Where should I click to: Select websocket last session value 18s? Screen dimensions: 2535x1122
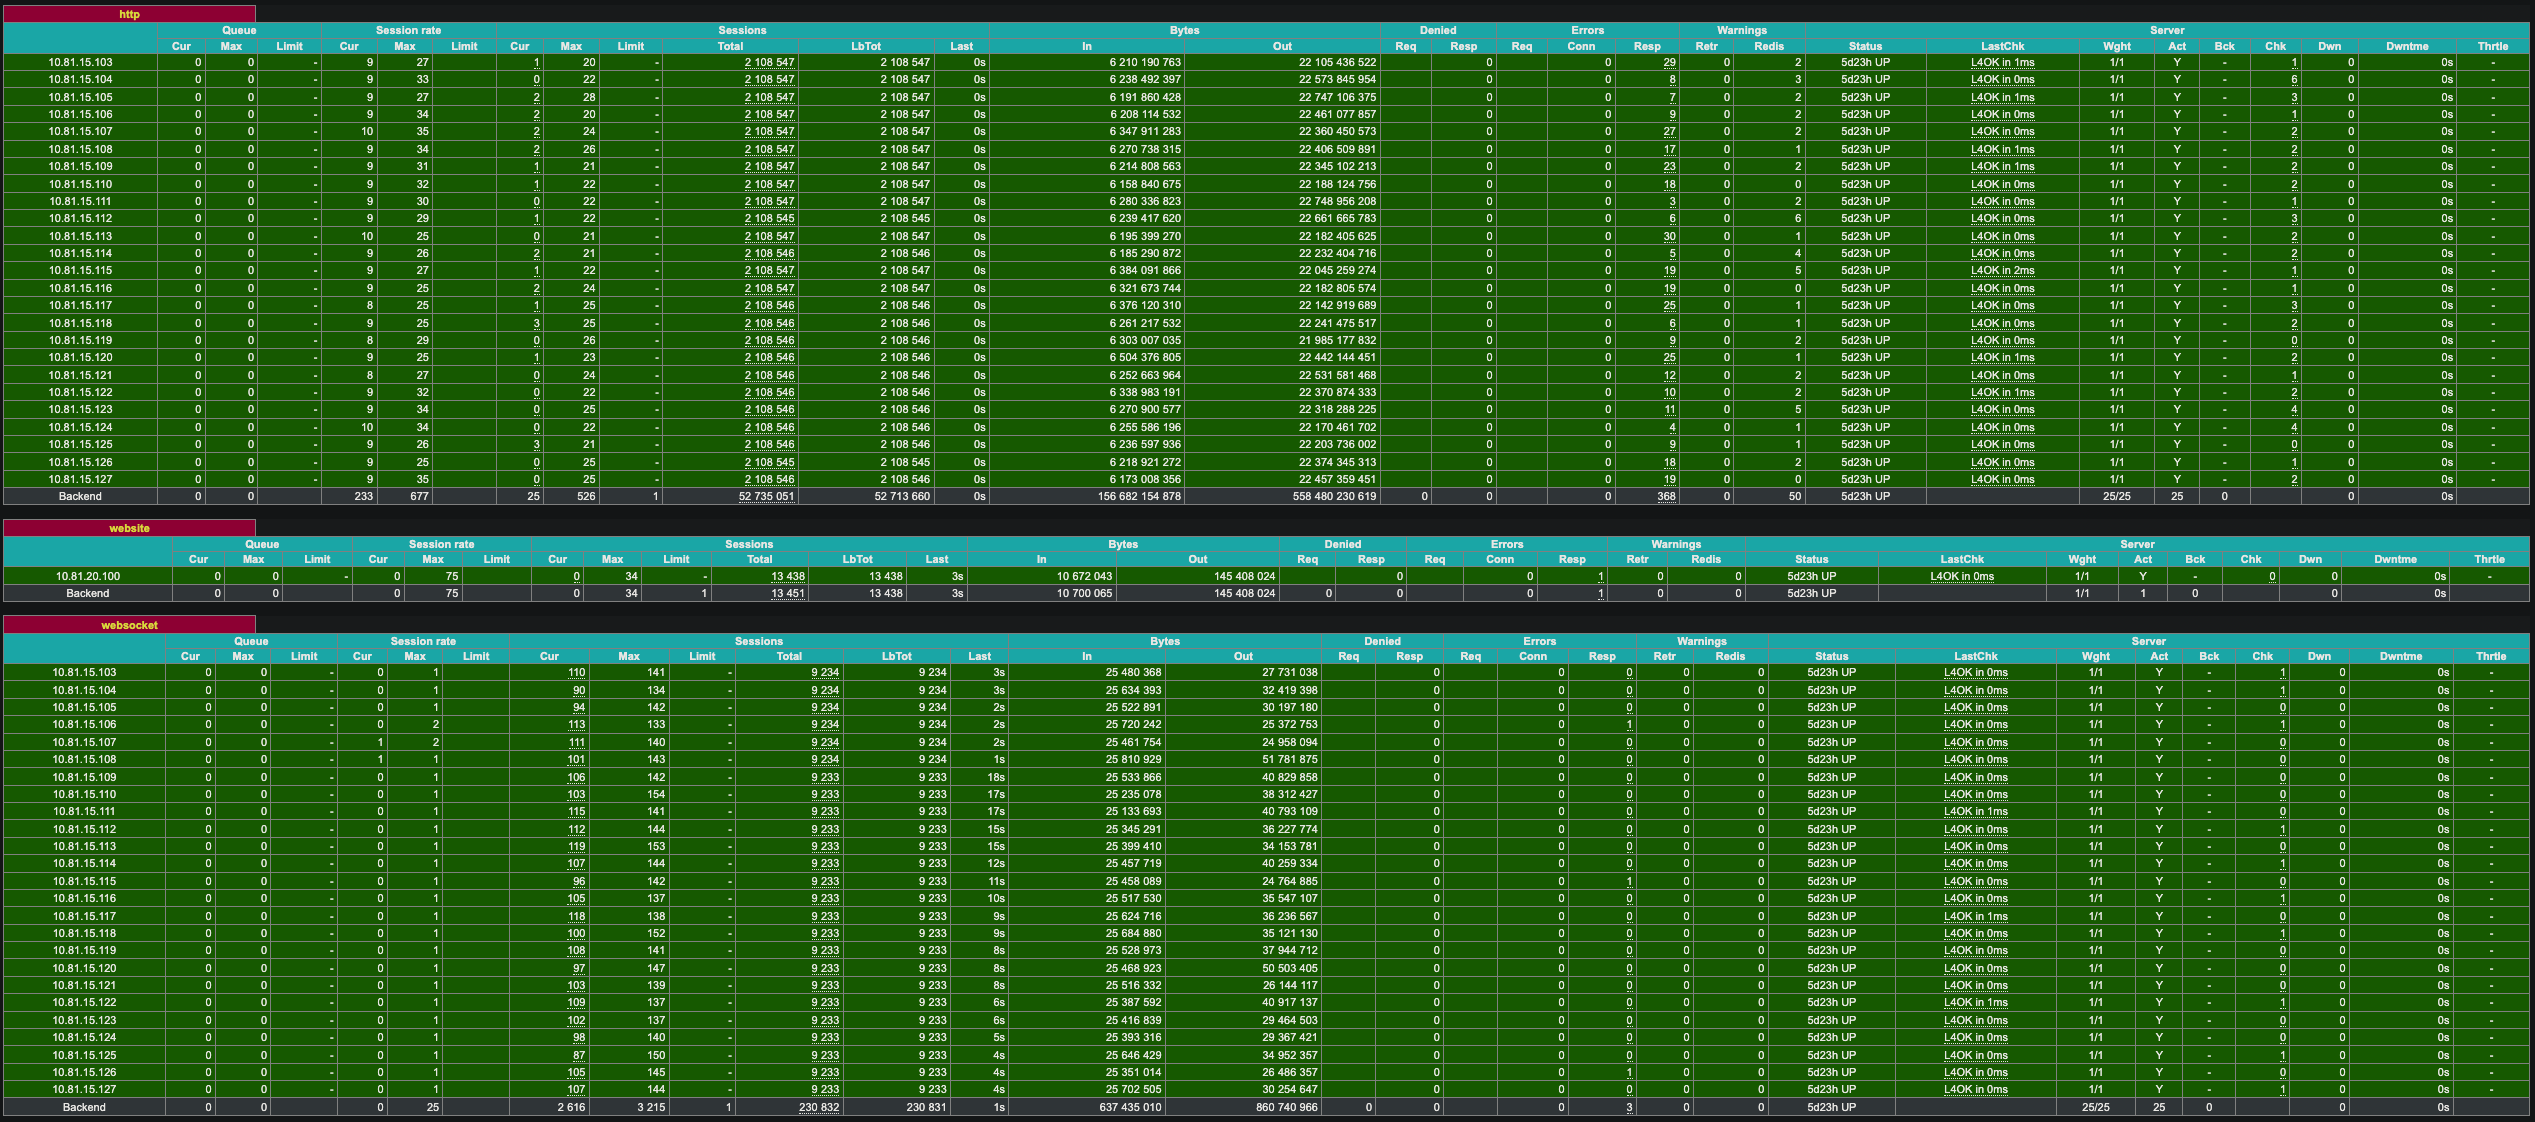(x=996, y=777)
